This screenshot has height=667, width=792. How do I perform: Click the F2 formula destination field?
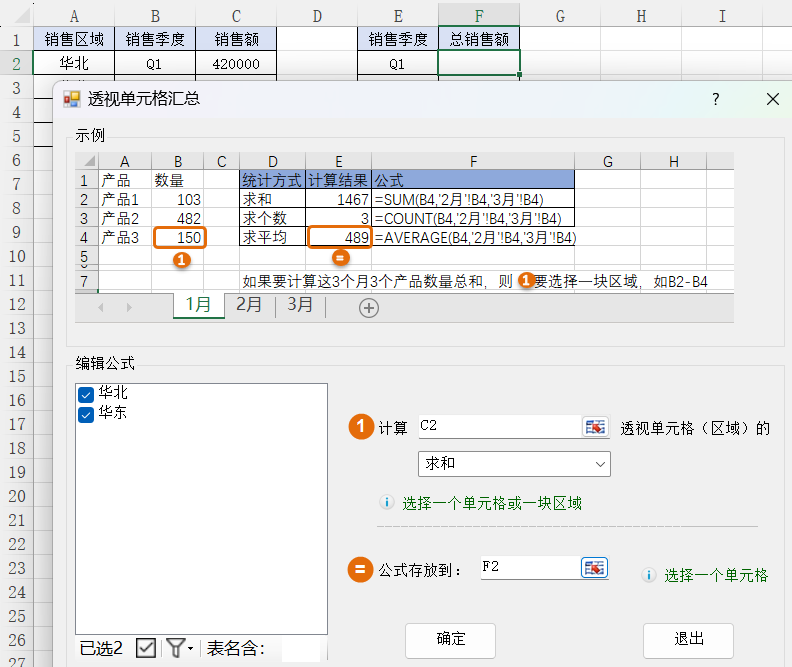[x=528, y=568]
